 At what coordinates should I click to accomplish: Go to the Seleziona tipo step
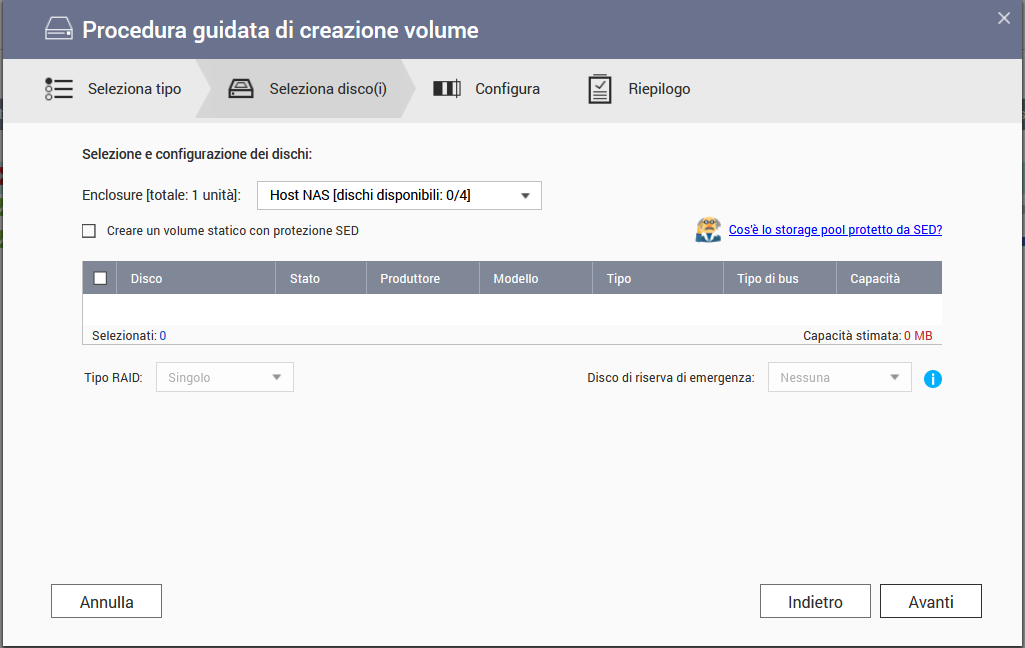[x=134, y=89]
